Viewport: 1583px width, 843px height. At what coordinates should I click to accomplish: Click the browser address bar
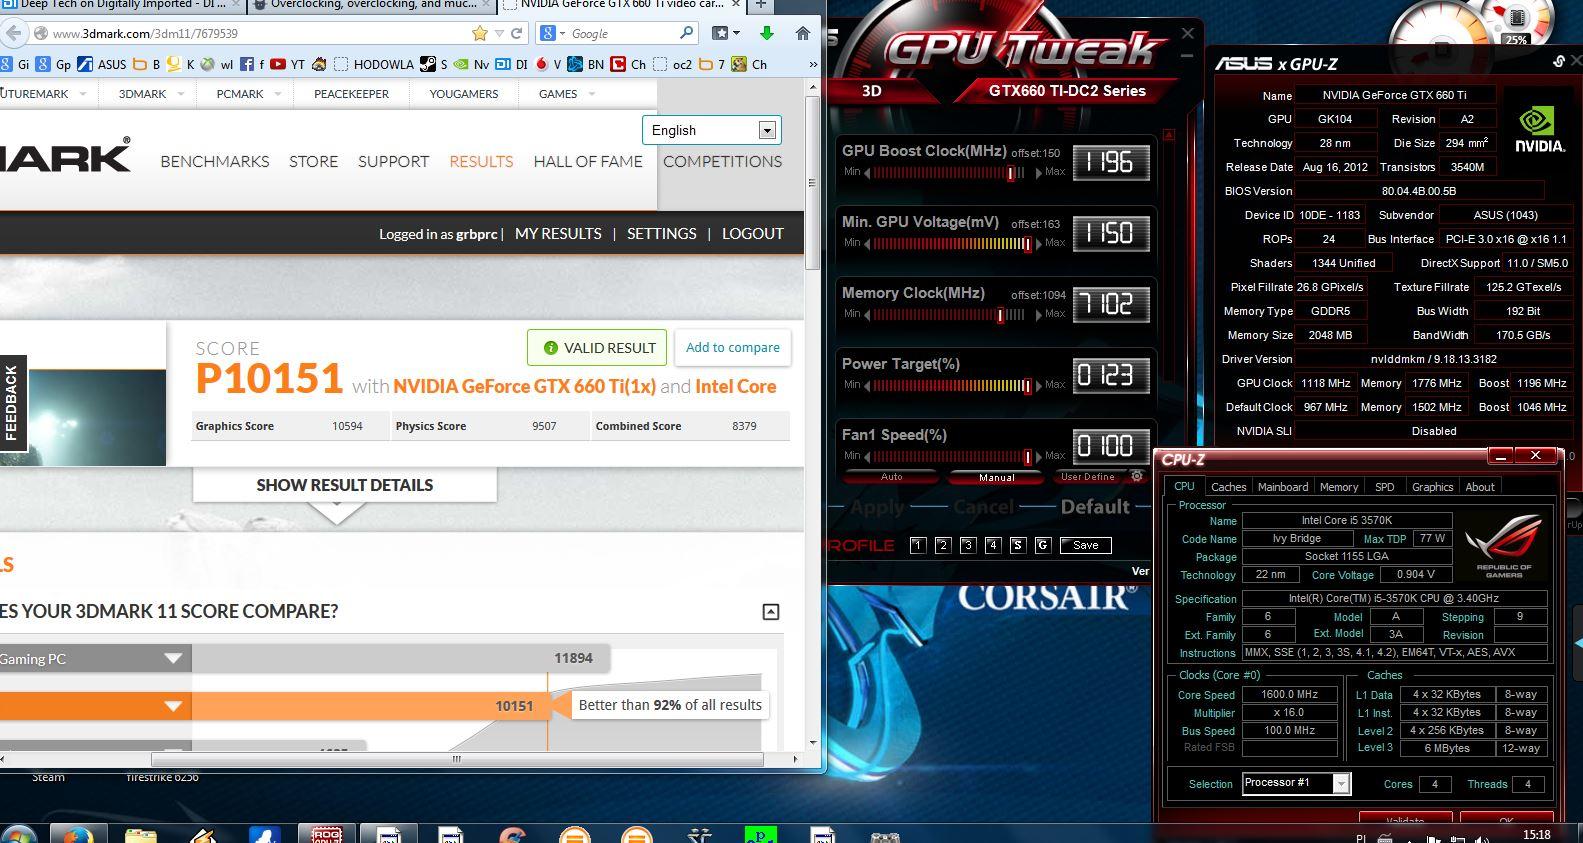tap(255, 33)
